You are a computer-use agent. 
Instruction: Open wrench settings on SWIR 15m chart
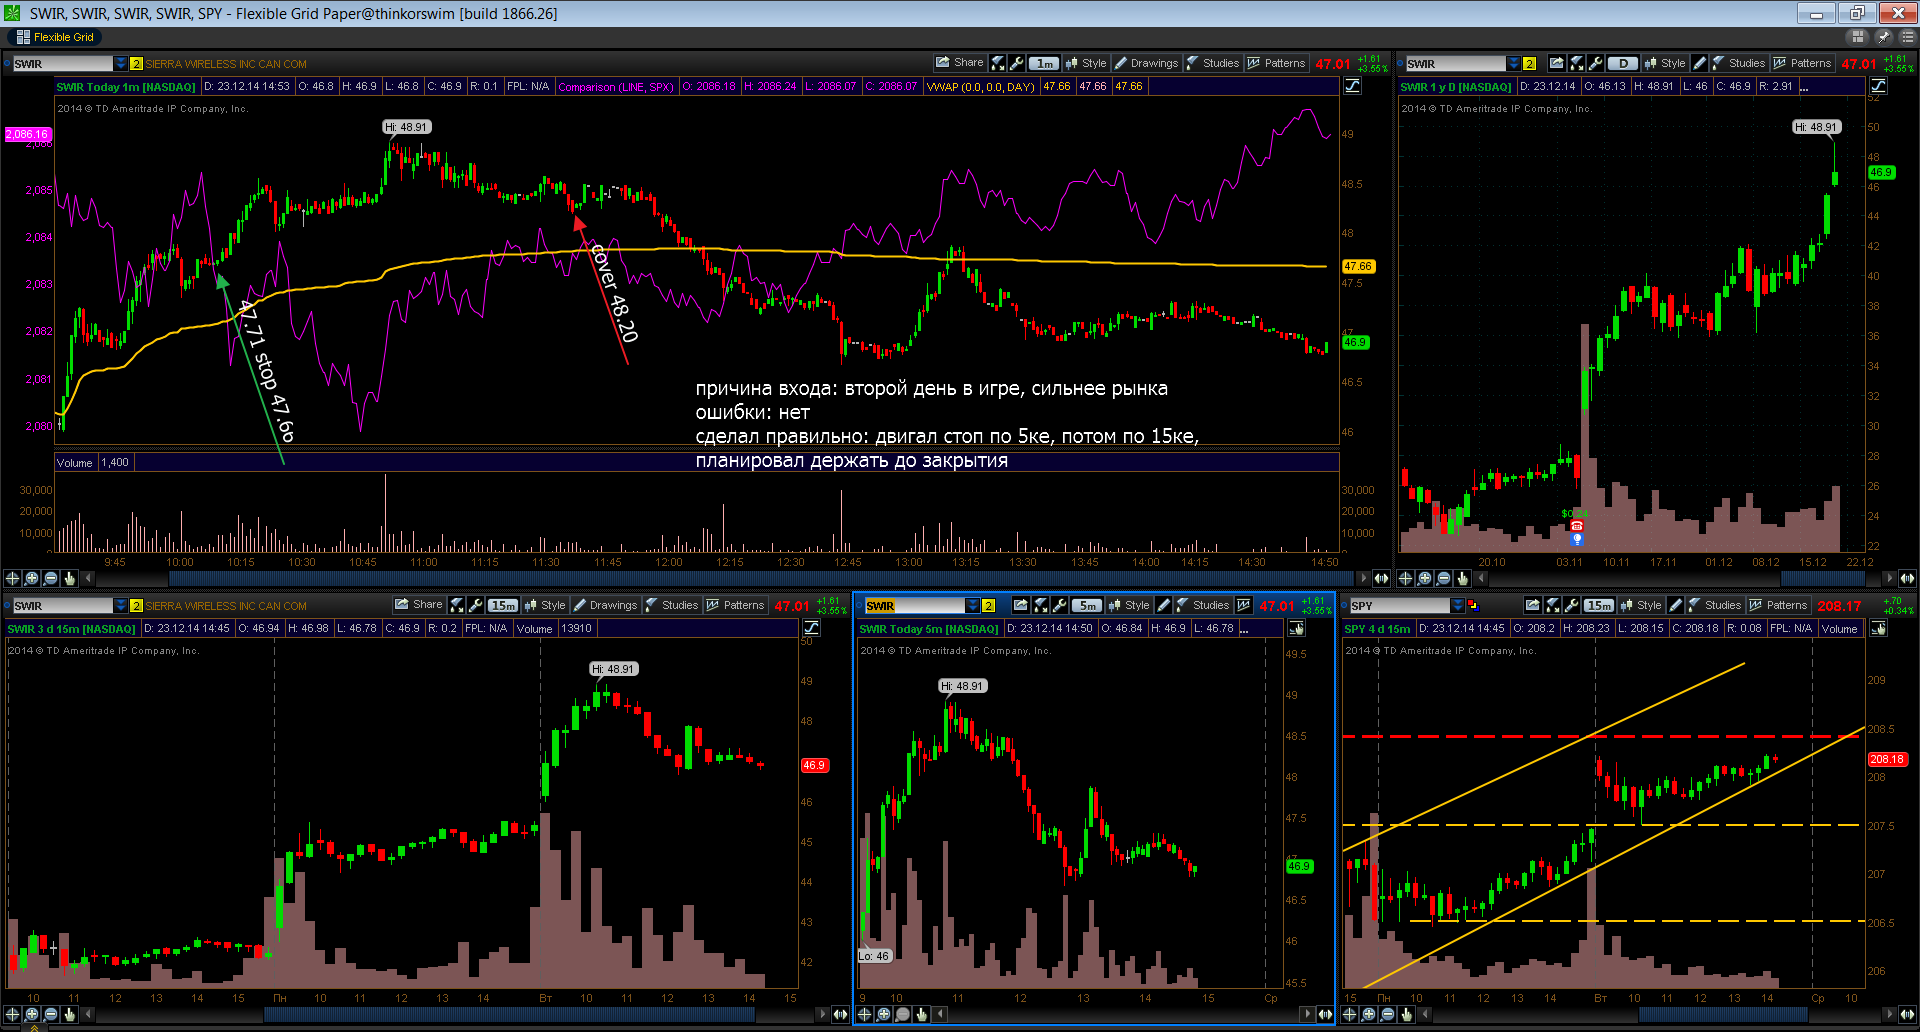(x=475, y=605)
